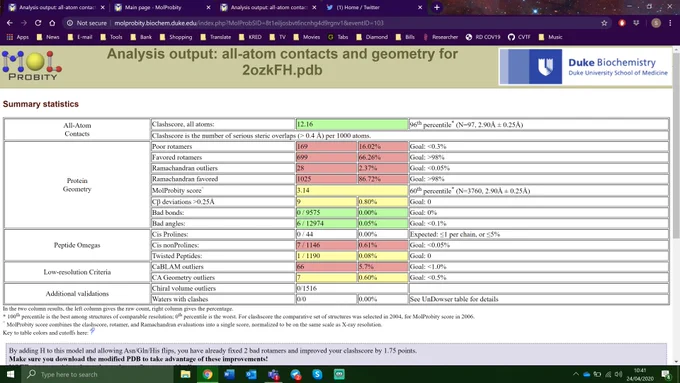The height and width of the screenshot is (383, 680).
Task: Open Outlook from the taskbar
Action: coord(252,374)
